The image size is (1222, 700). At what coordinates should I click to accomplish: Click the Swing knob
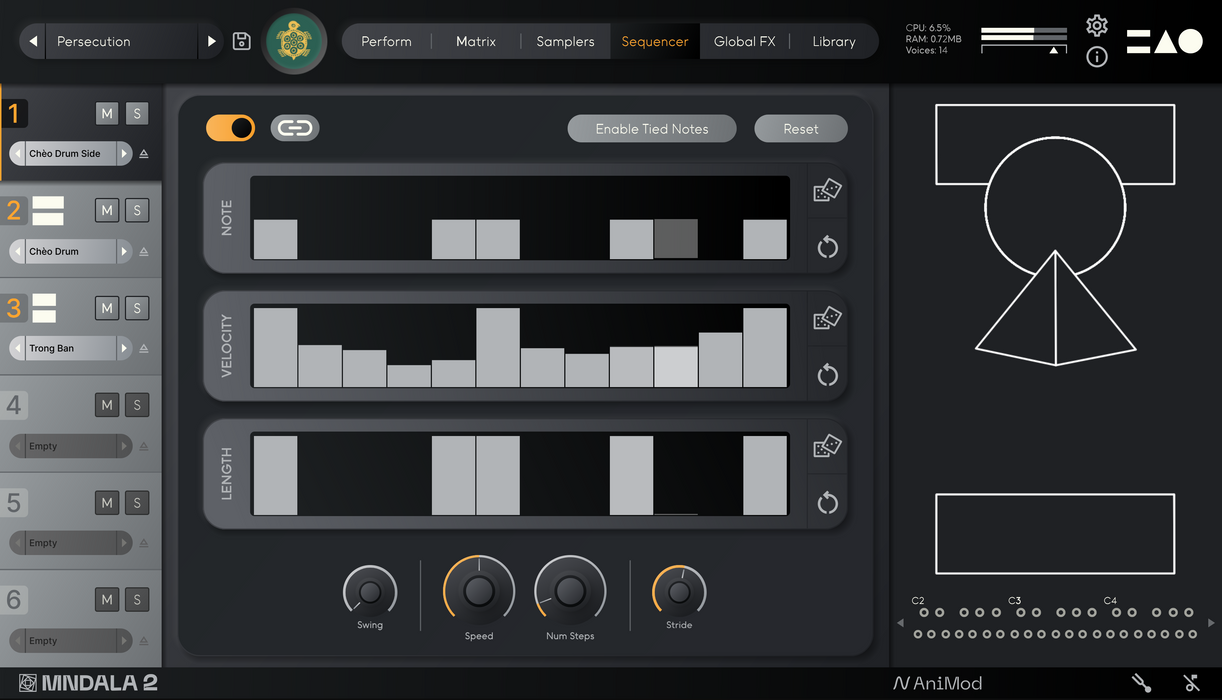[370, 592]
